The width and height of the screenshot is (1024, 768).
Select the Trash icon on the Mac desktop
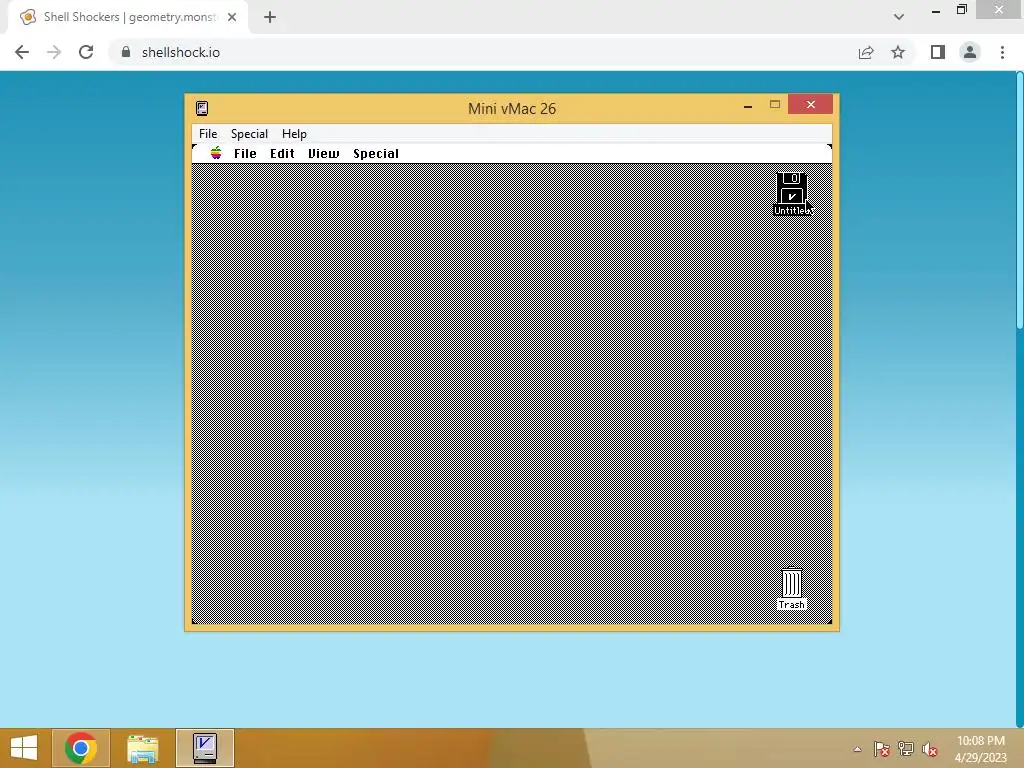[792, 588]
